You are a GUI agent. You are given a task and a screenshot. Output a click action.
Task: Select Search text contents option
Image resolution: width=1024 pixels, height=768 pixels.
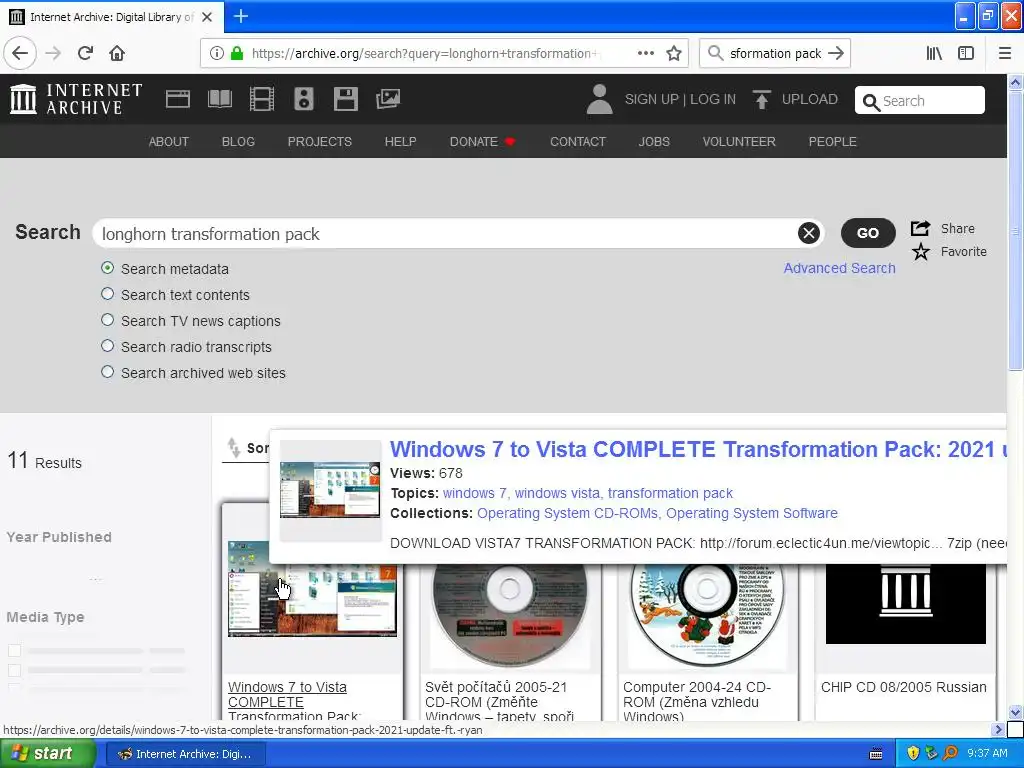108,294
